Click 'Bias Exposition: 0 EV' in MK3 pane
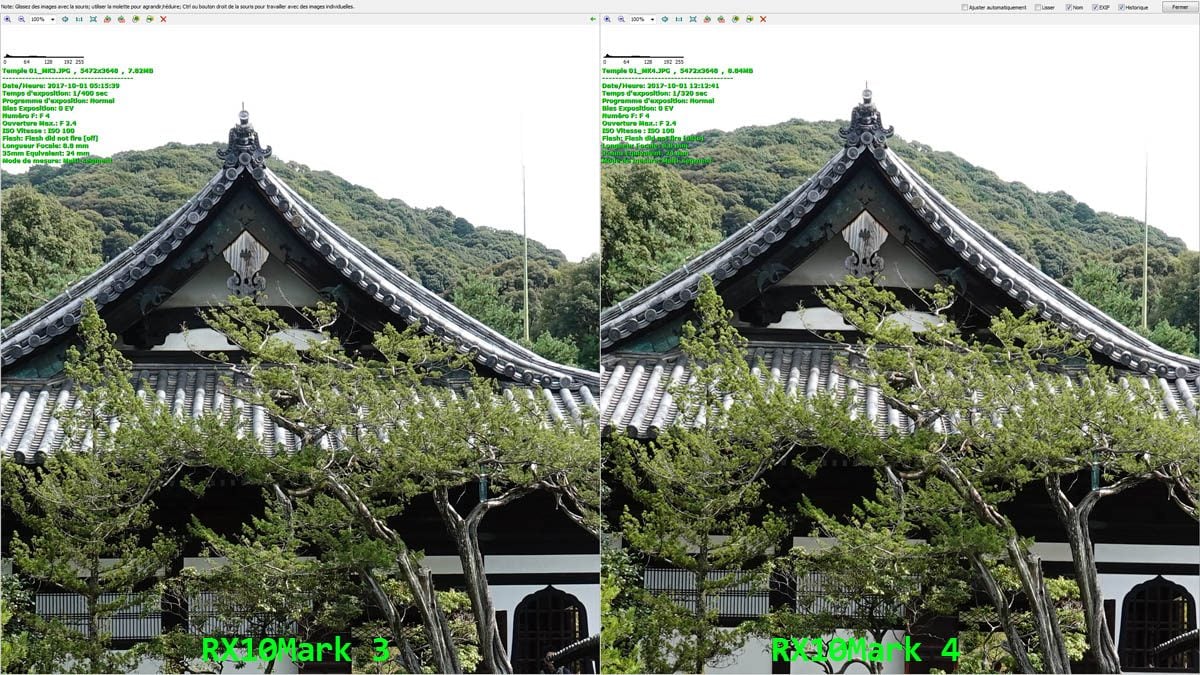 [x=37, y=108]
